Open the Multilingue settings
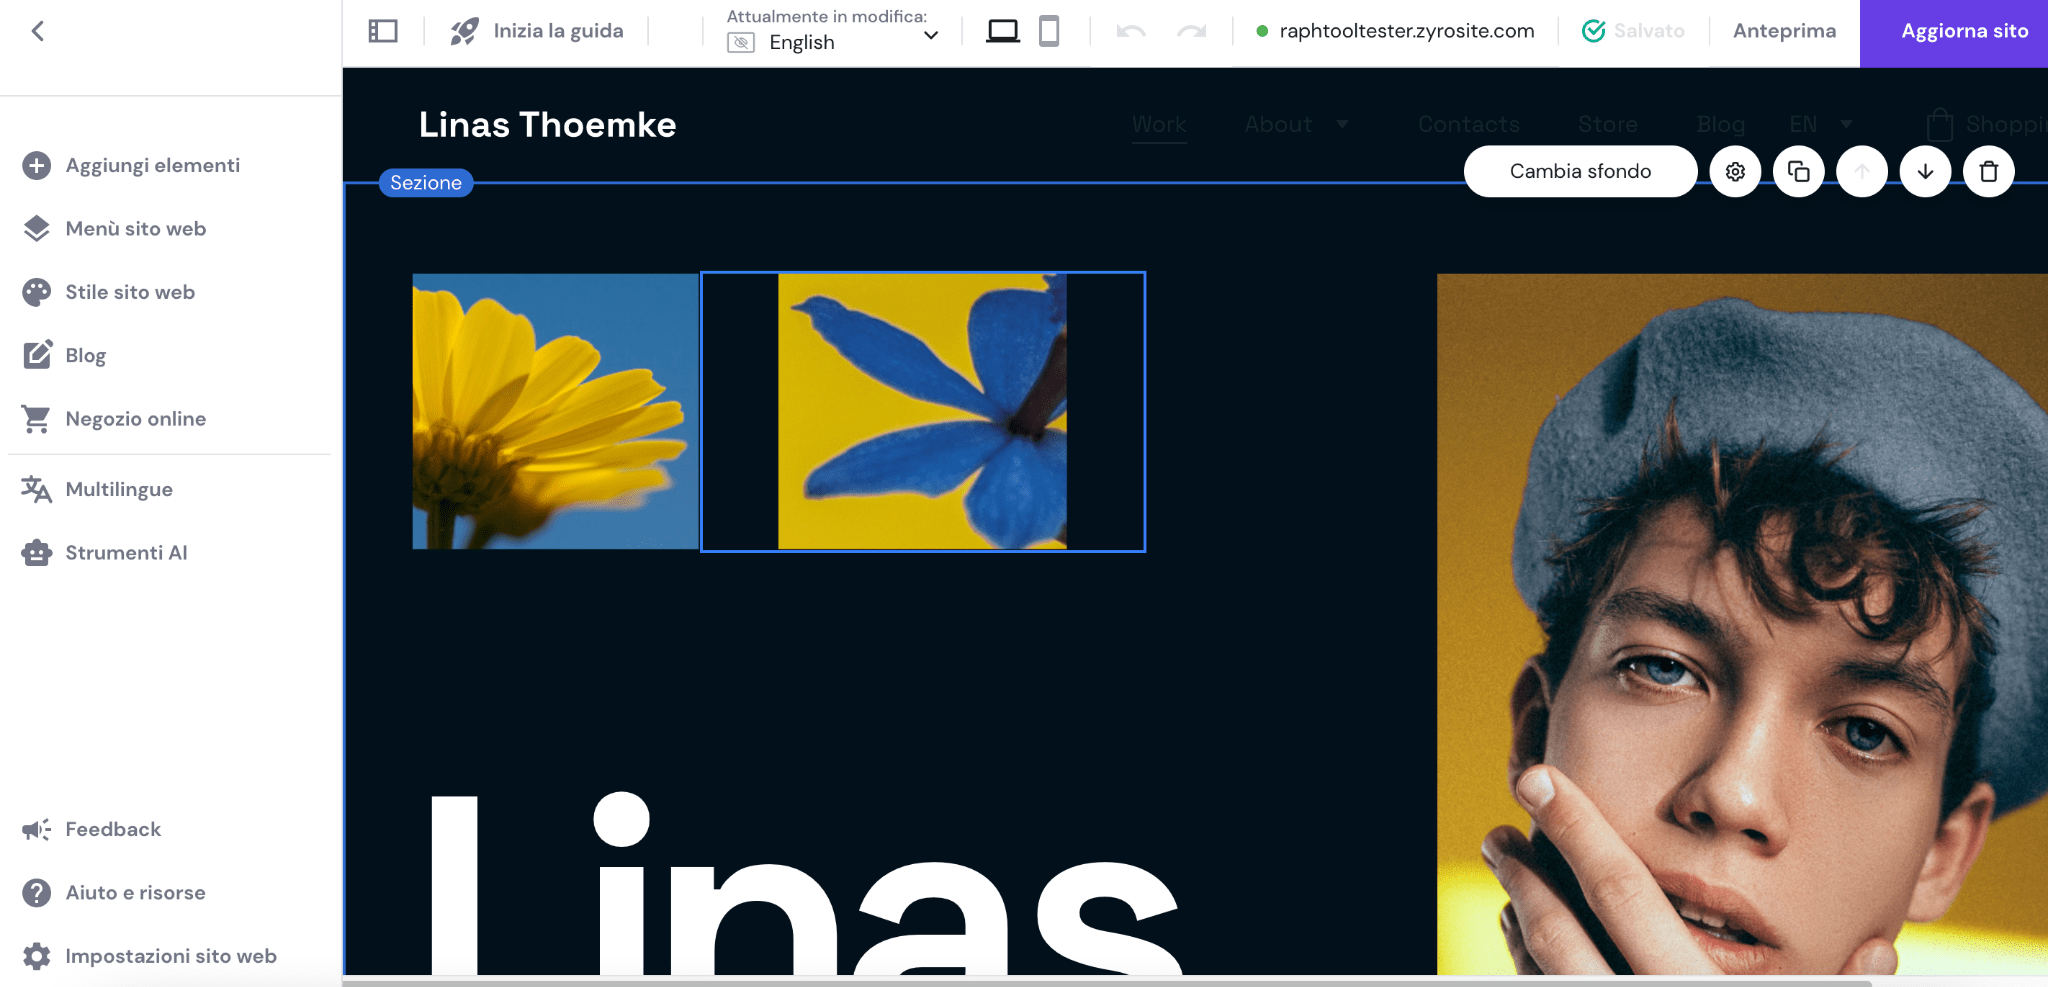Viewport: 2048px width, 987px height. (119, 489)
